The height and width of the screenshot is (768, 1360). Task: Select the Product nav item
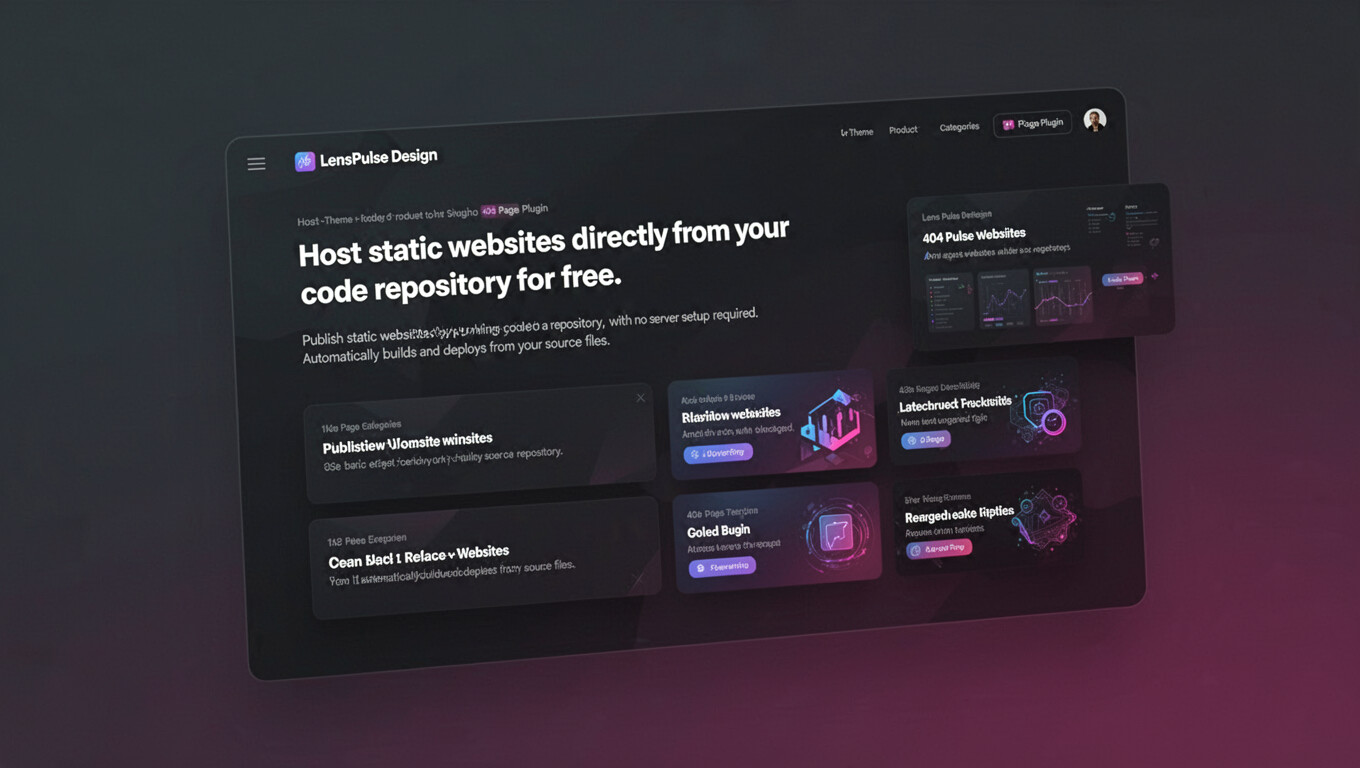pyautogui.click(x=903, y=130)
